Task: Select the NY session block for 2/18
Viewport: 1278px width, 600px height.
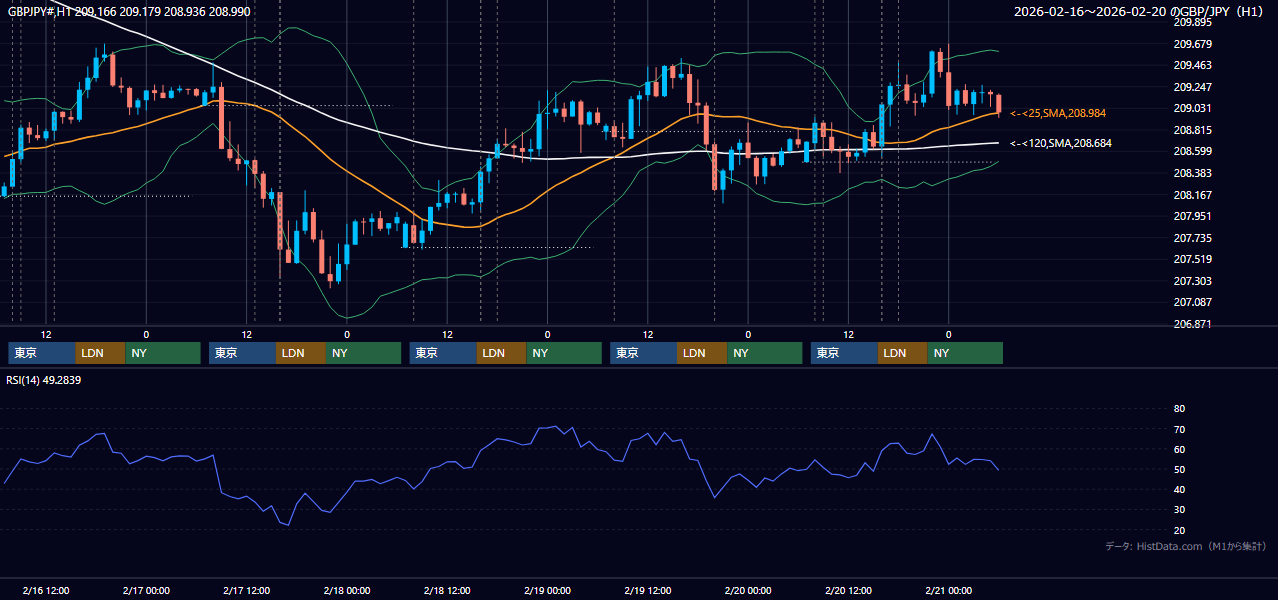Action: [564, 353]
